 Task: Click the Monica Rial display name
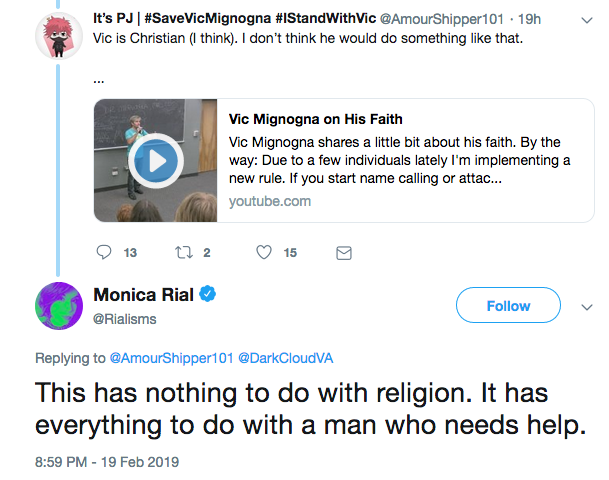click(x=143, y=294)
